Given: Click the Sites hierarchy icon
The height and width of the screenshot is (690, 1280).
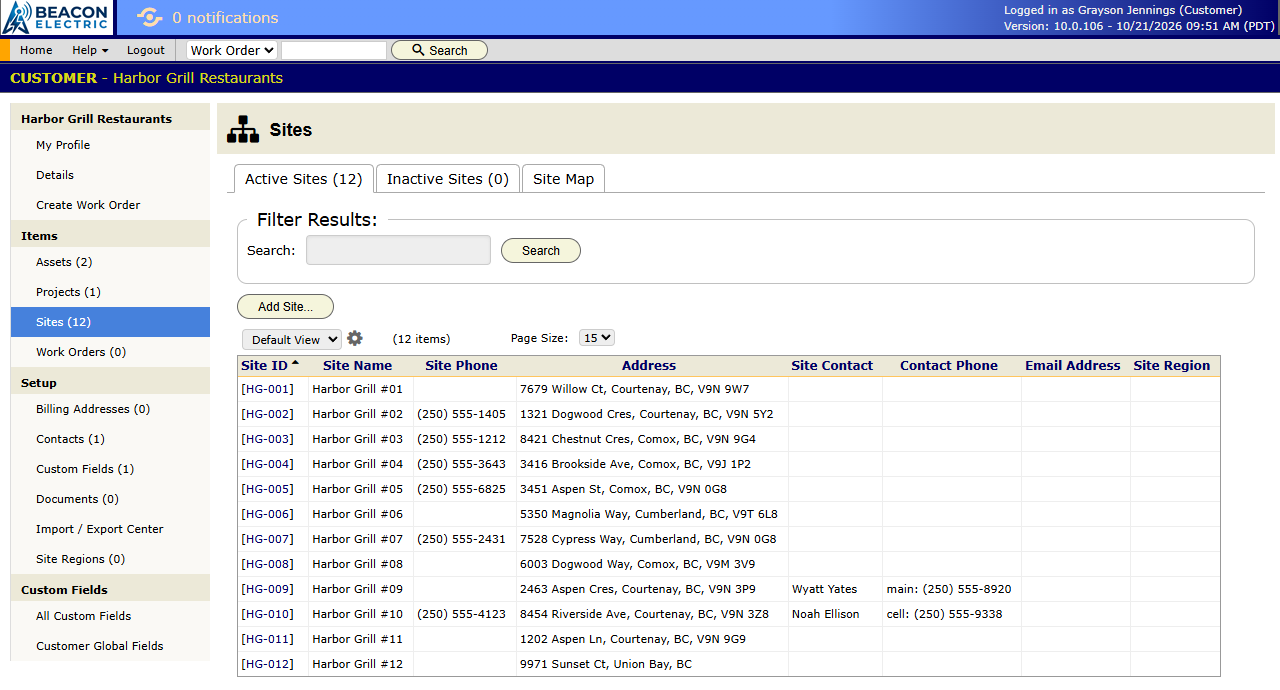Looking at the screenshot, I should [x=243, y=130].
